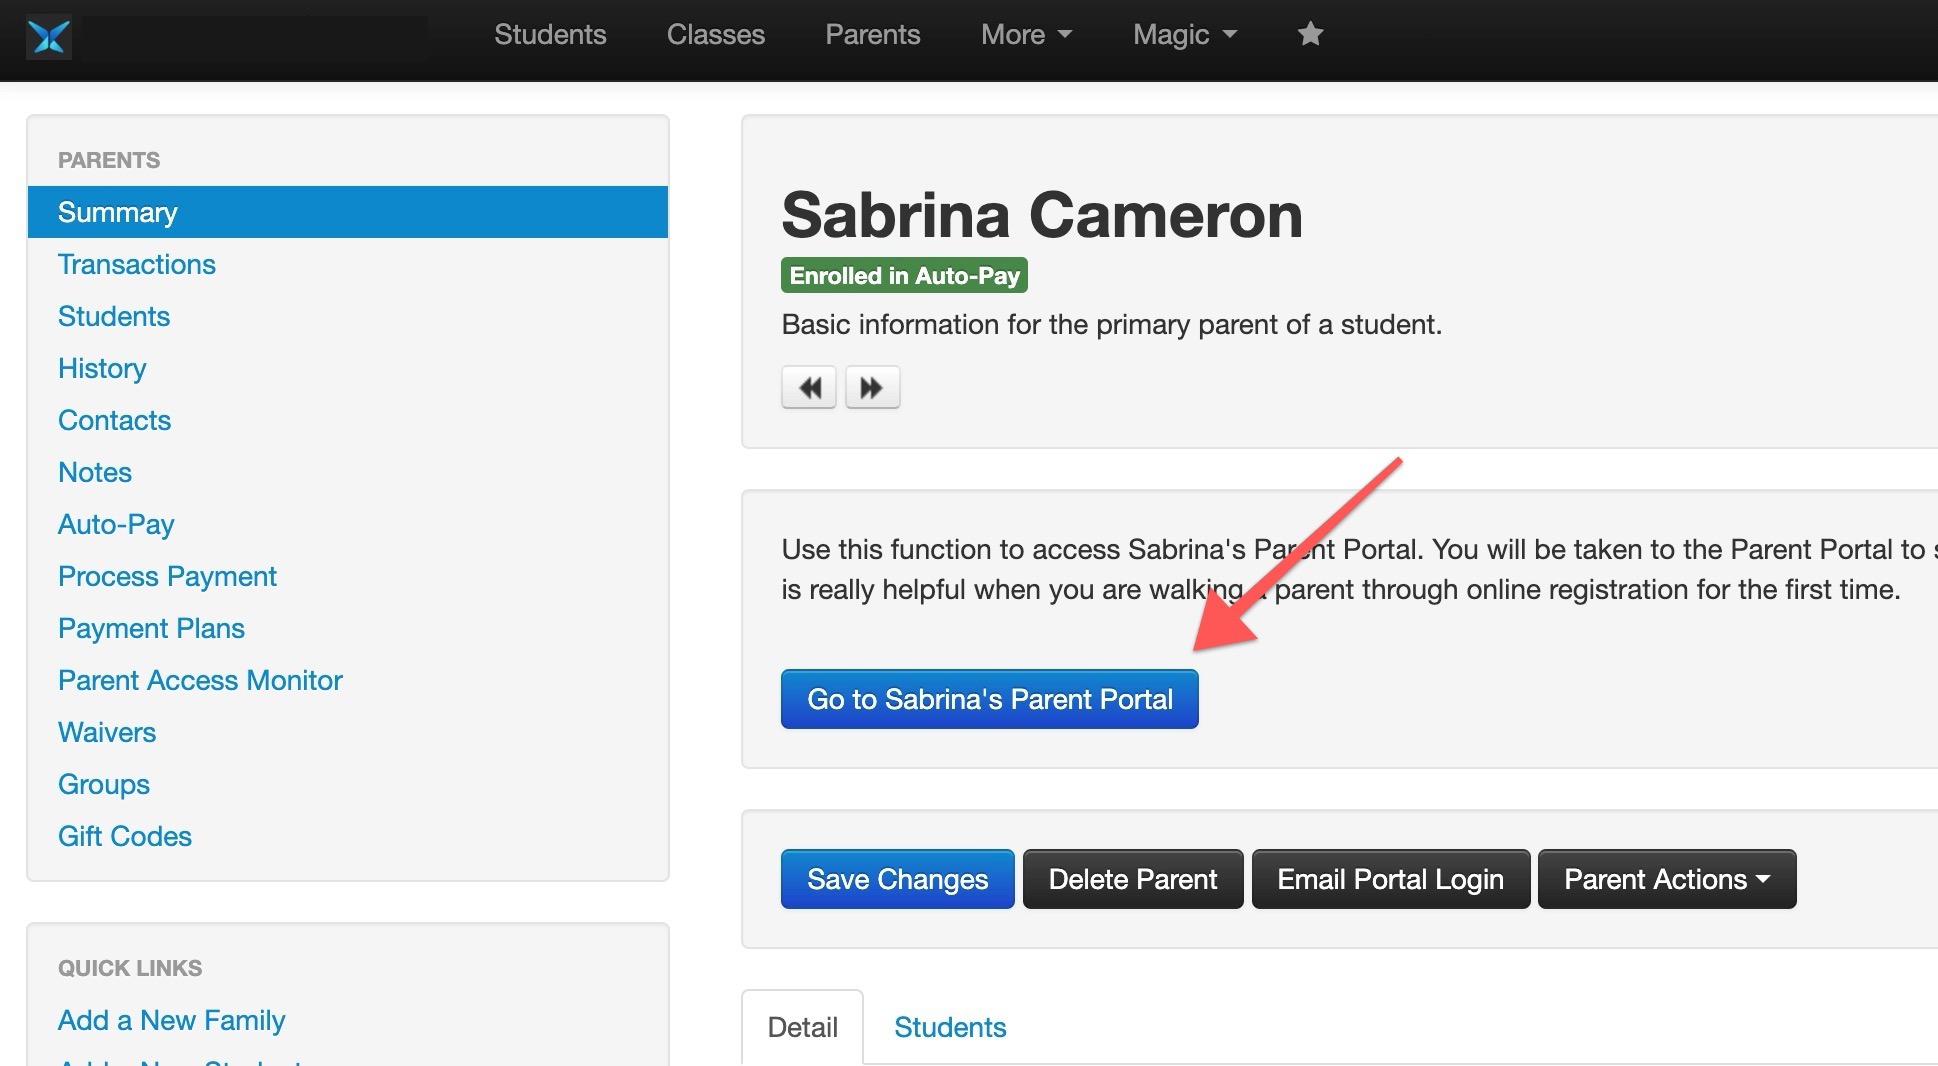Click the star favorites icon in navbar
Screen dimensions: 1938x1066
(x=1310, y=35)
